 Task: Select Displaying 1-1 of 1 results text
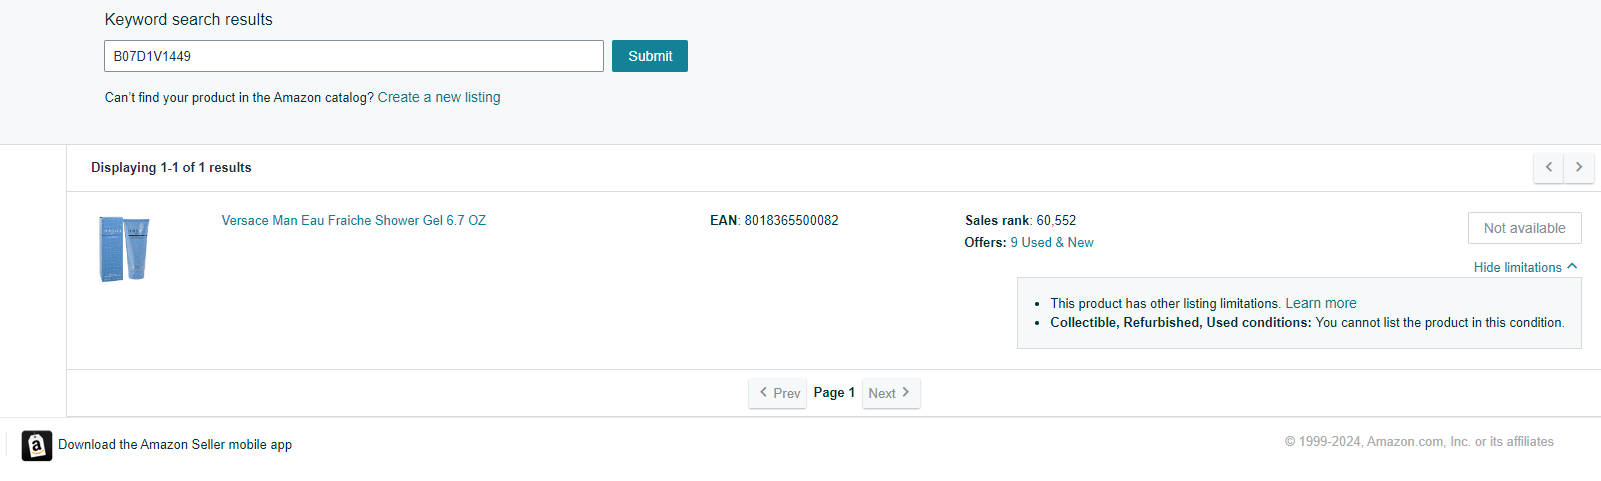coord(171,167)
